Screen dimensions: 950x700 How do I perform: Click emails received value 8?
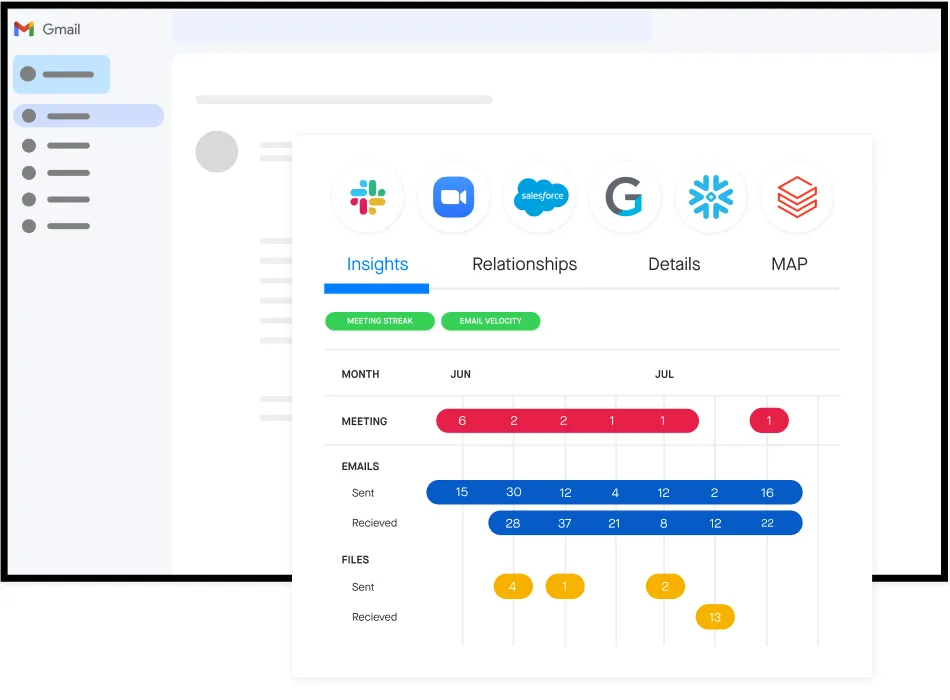[663, 523]
